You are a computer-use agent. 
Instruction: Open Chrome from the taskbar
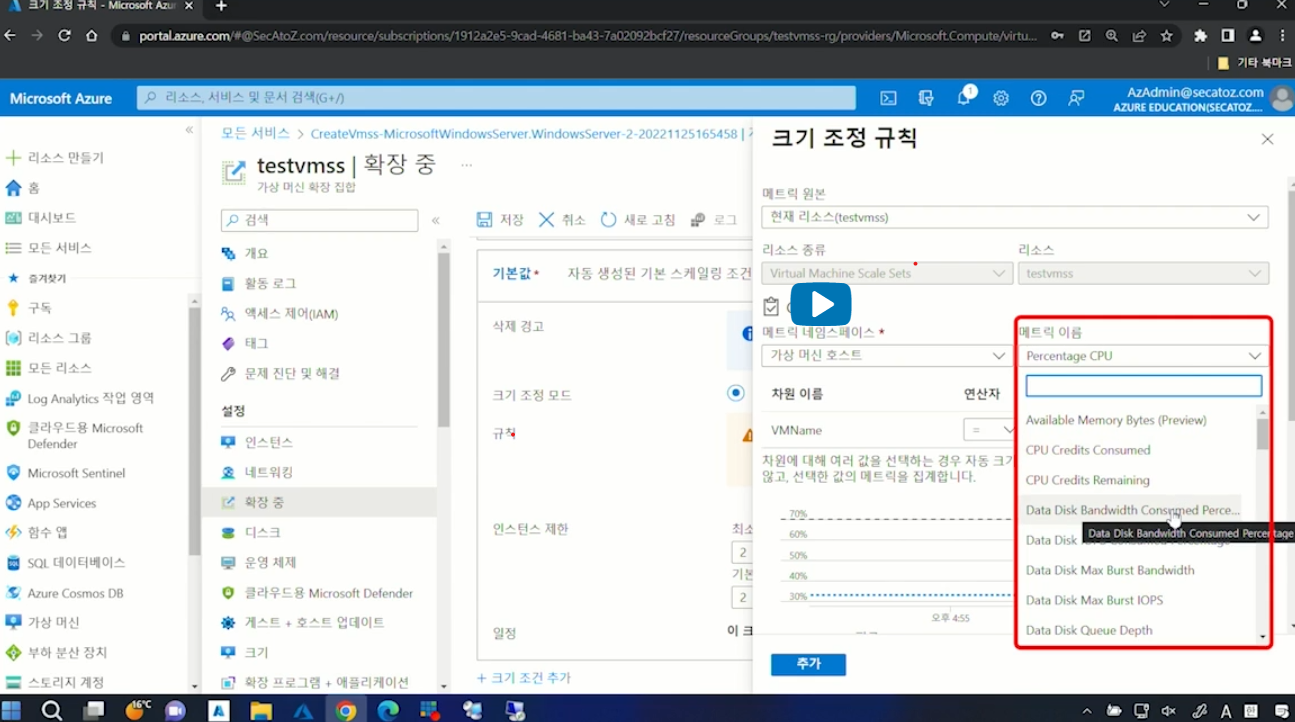[345, 710]
